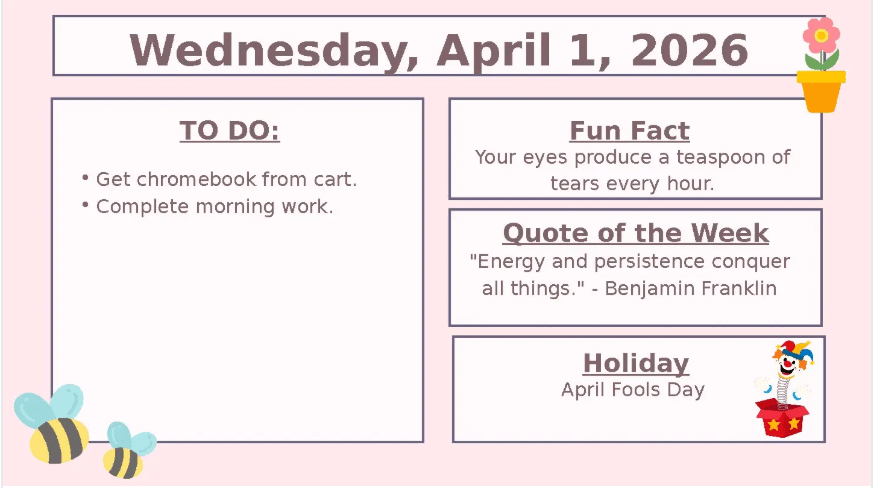The height and width of the screenshot is (488, 882).
Task: Select "Get chromebook from cart." bullet item
Action: (226, 180)
